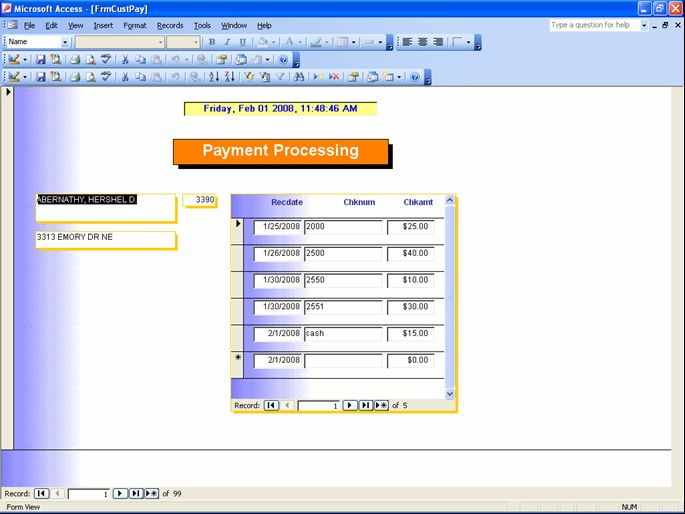Open New Object dropdown arrow in bottom toolbar row
This screenshot has height=514, width=685.
[x=399, y=77]
